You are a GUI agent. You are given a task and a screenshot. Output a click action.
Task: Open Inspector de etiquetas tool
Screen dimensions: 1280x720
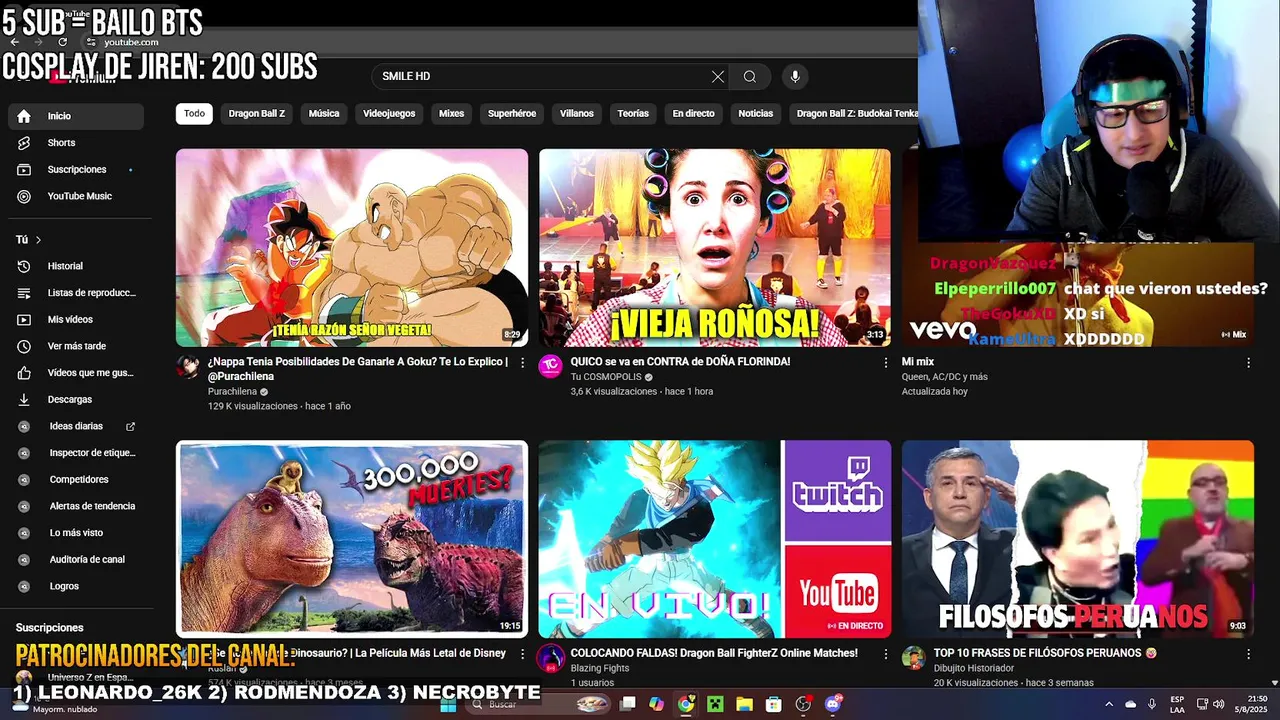click(x=76, y=453)
